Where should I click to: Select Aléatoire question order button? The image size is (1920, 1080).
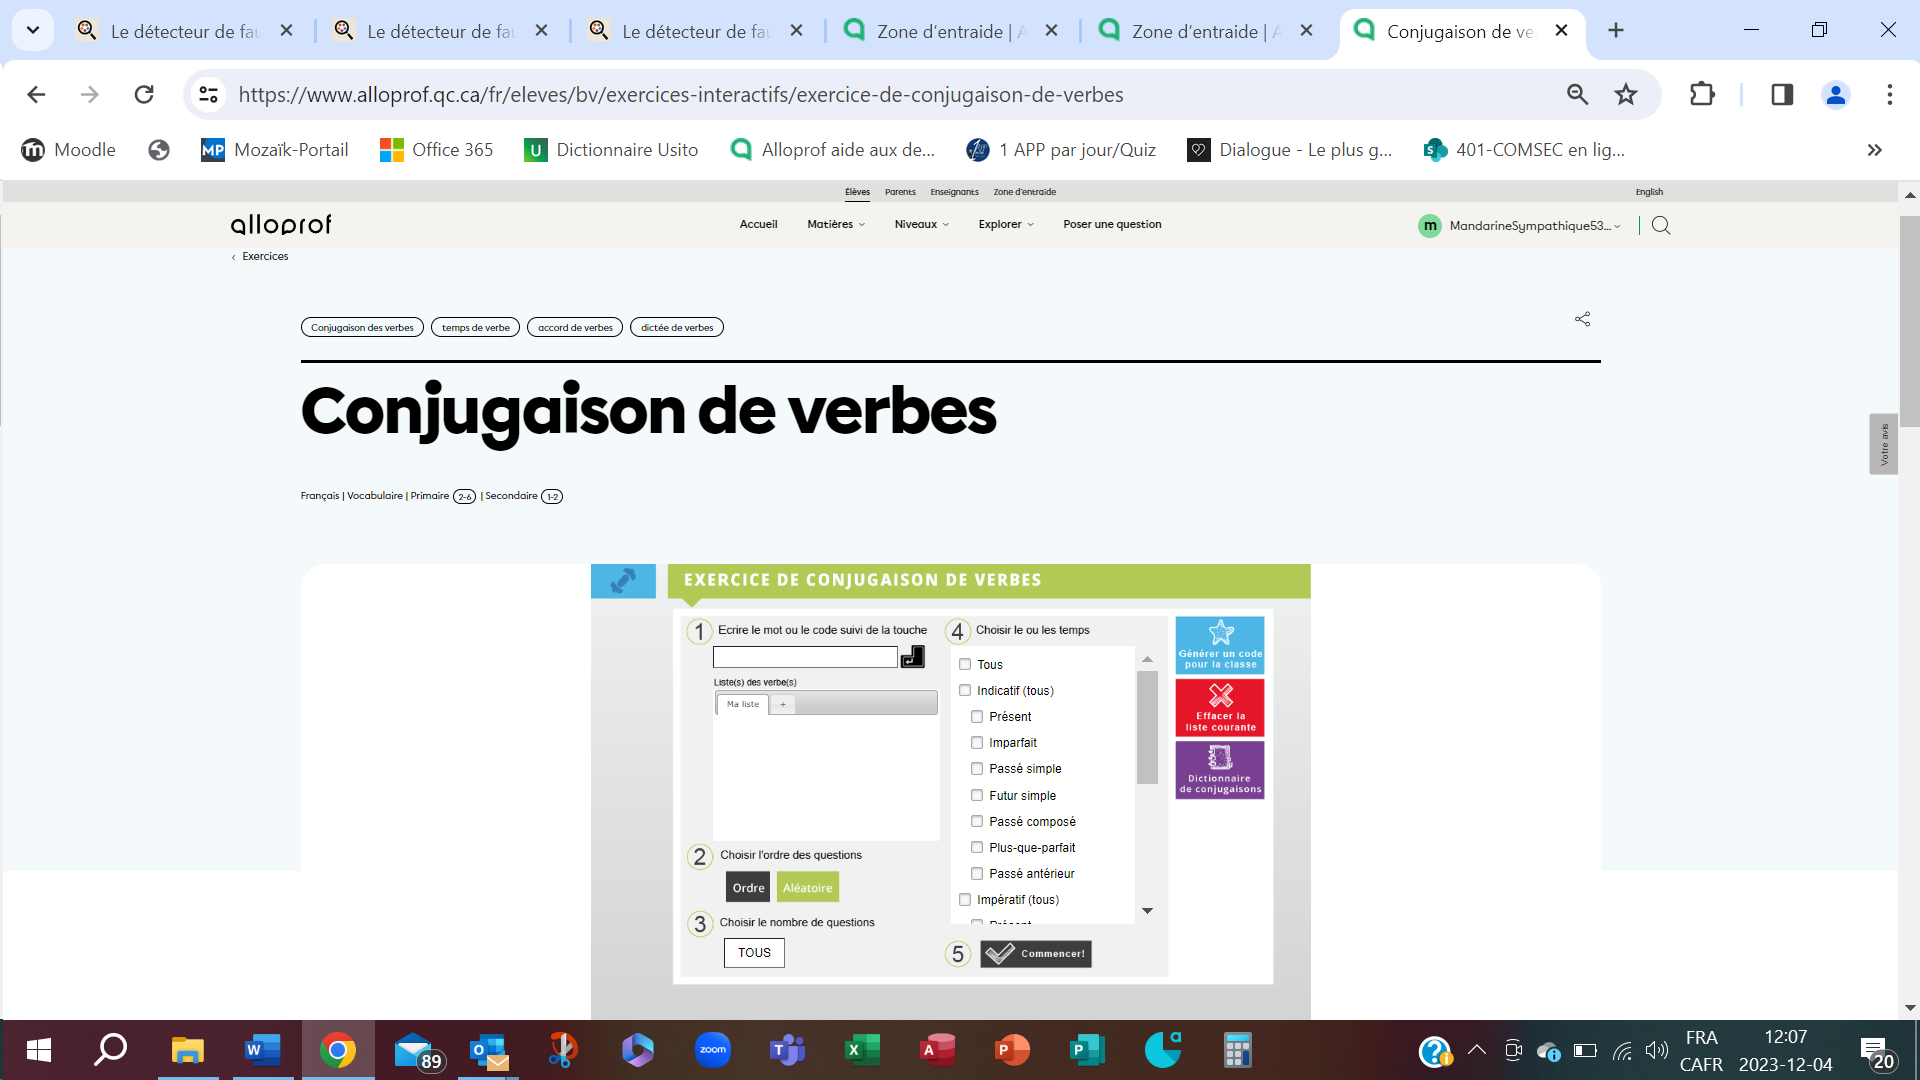point(807,888)
